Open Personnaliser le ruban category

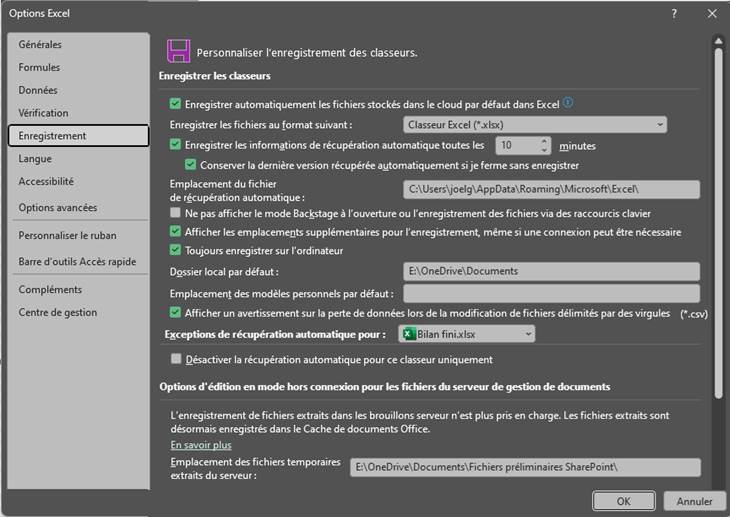click(x=78, y=236)
